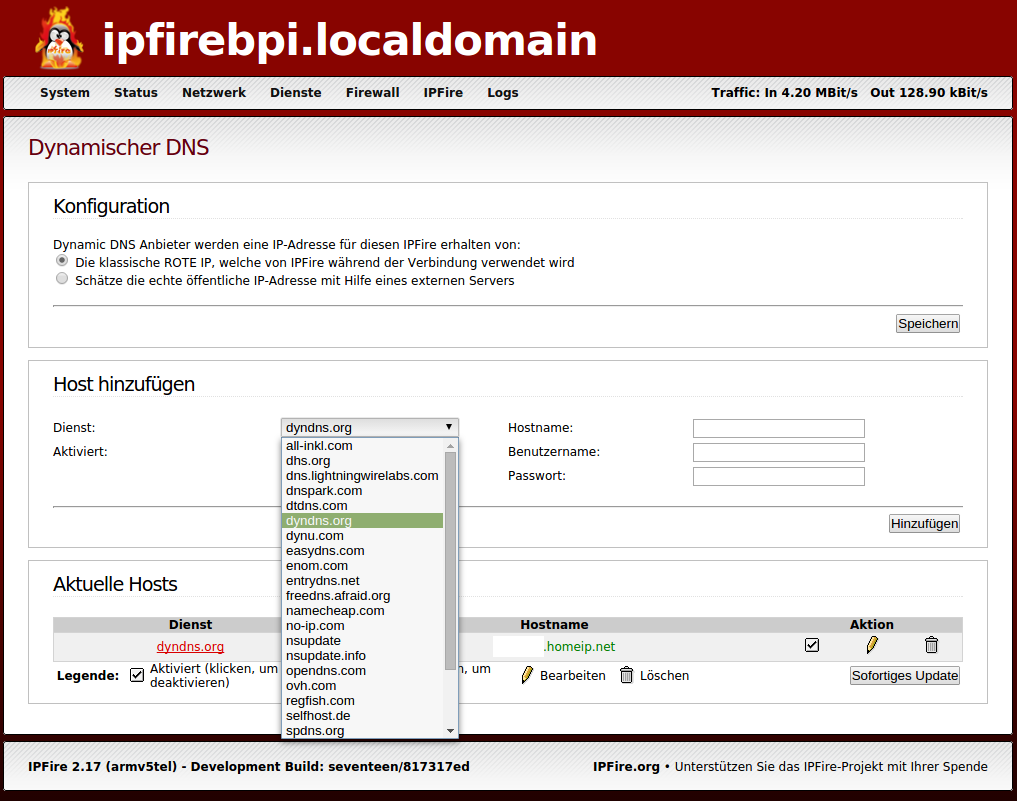This screenshot has height=801, width=1017.
Task: Select selfhost.de option
Action: (x=363, y=715)
